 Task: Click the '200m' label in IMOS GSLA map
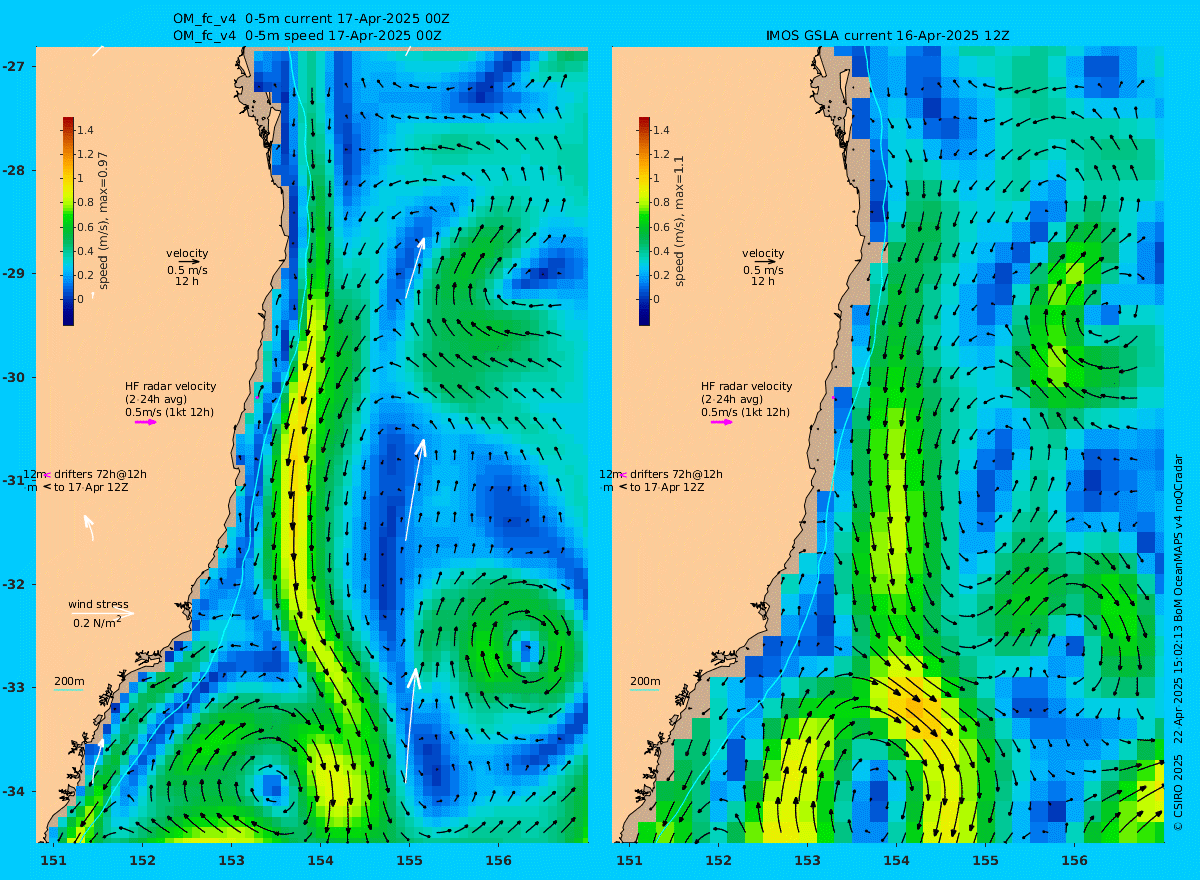(645, 681)
